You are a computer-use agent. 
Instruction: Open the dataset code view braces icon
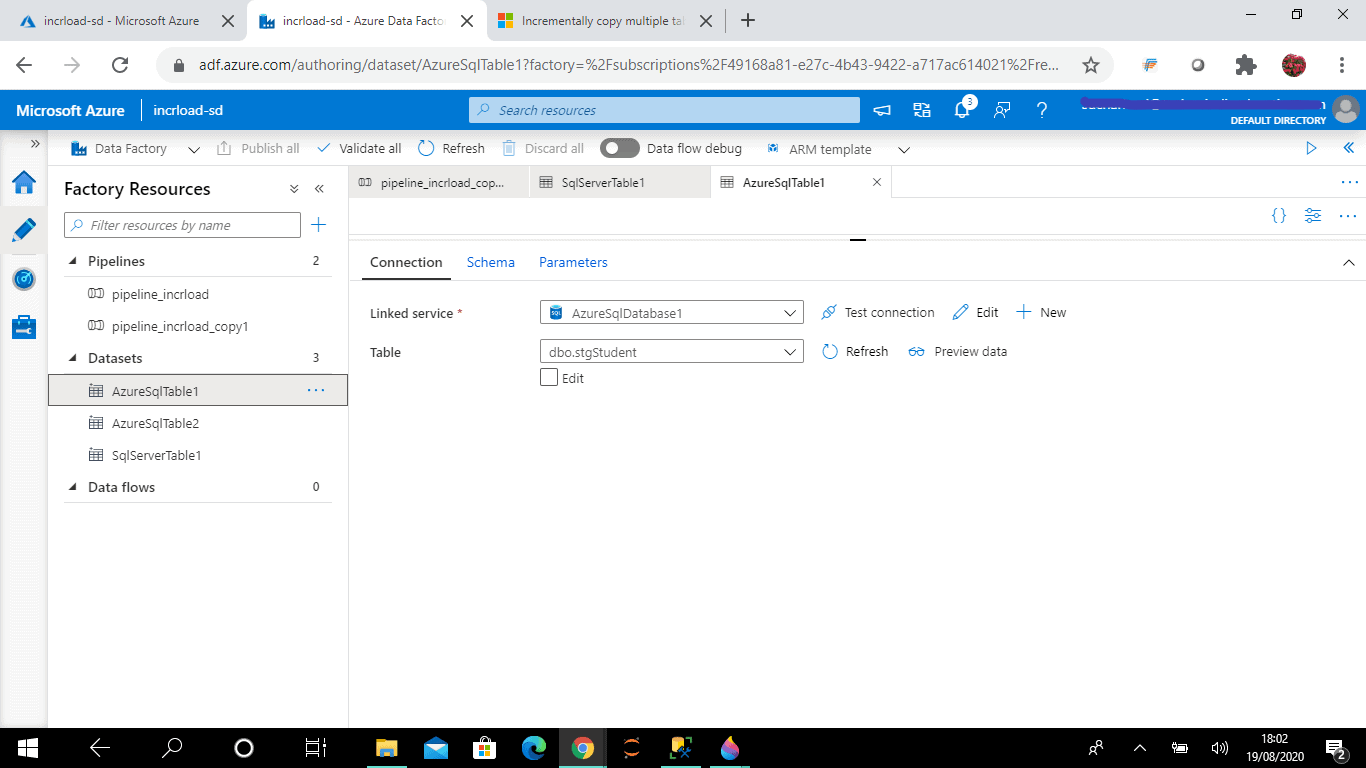point(1279,215)
